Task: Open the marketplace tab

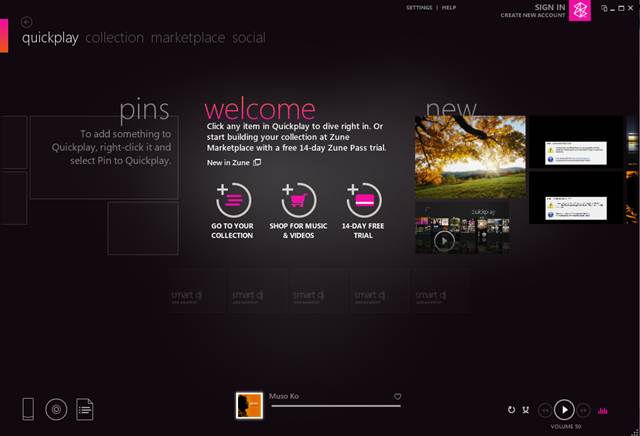Action: click(x=188, y=38)
